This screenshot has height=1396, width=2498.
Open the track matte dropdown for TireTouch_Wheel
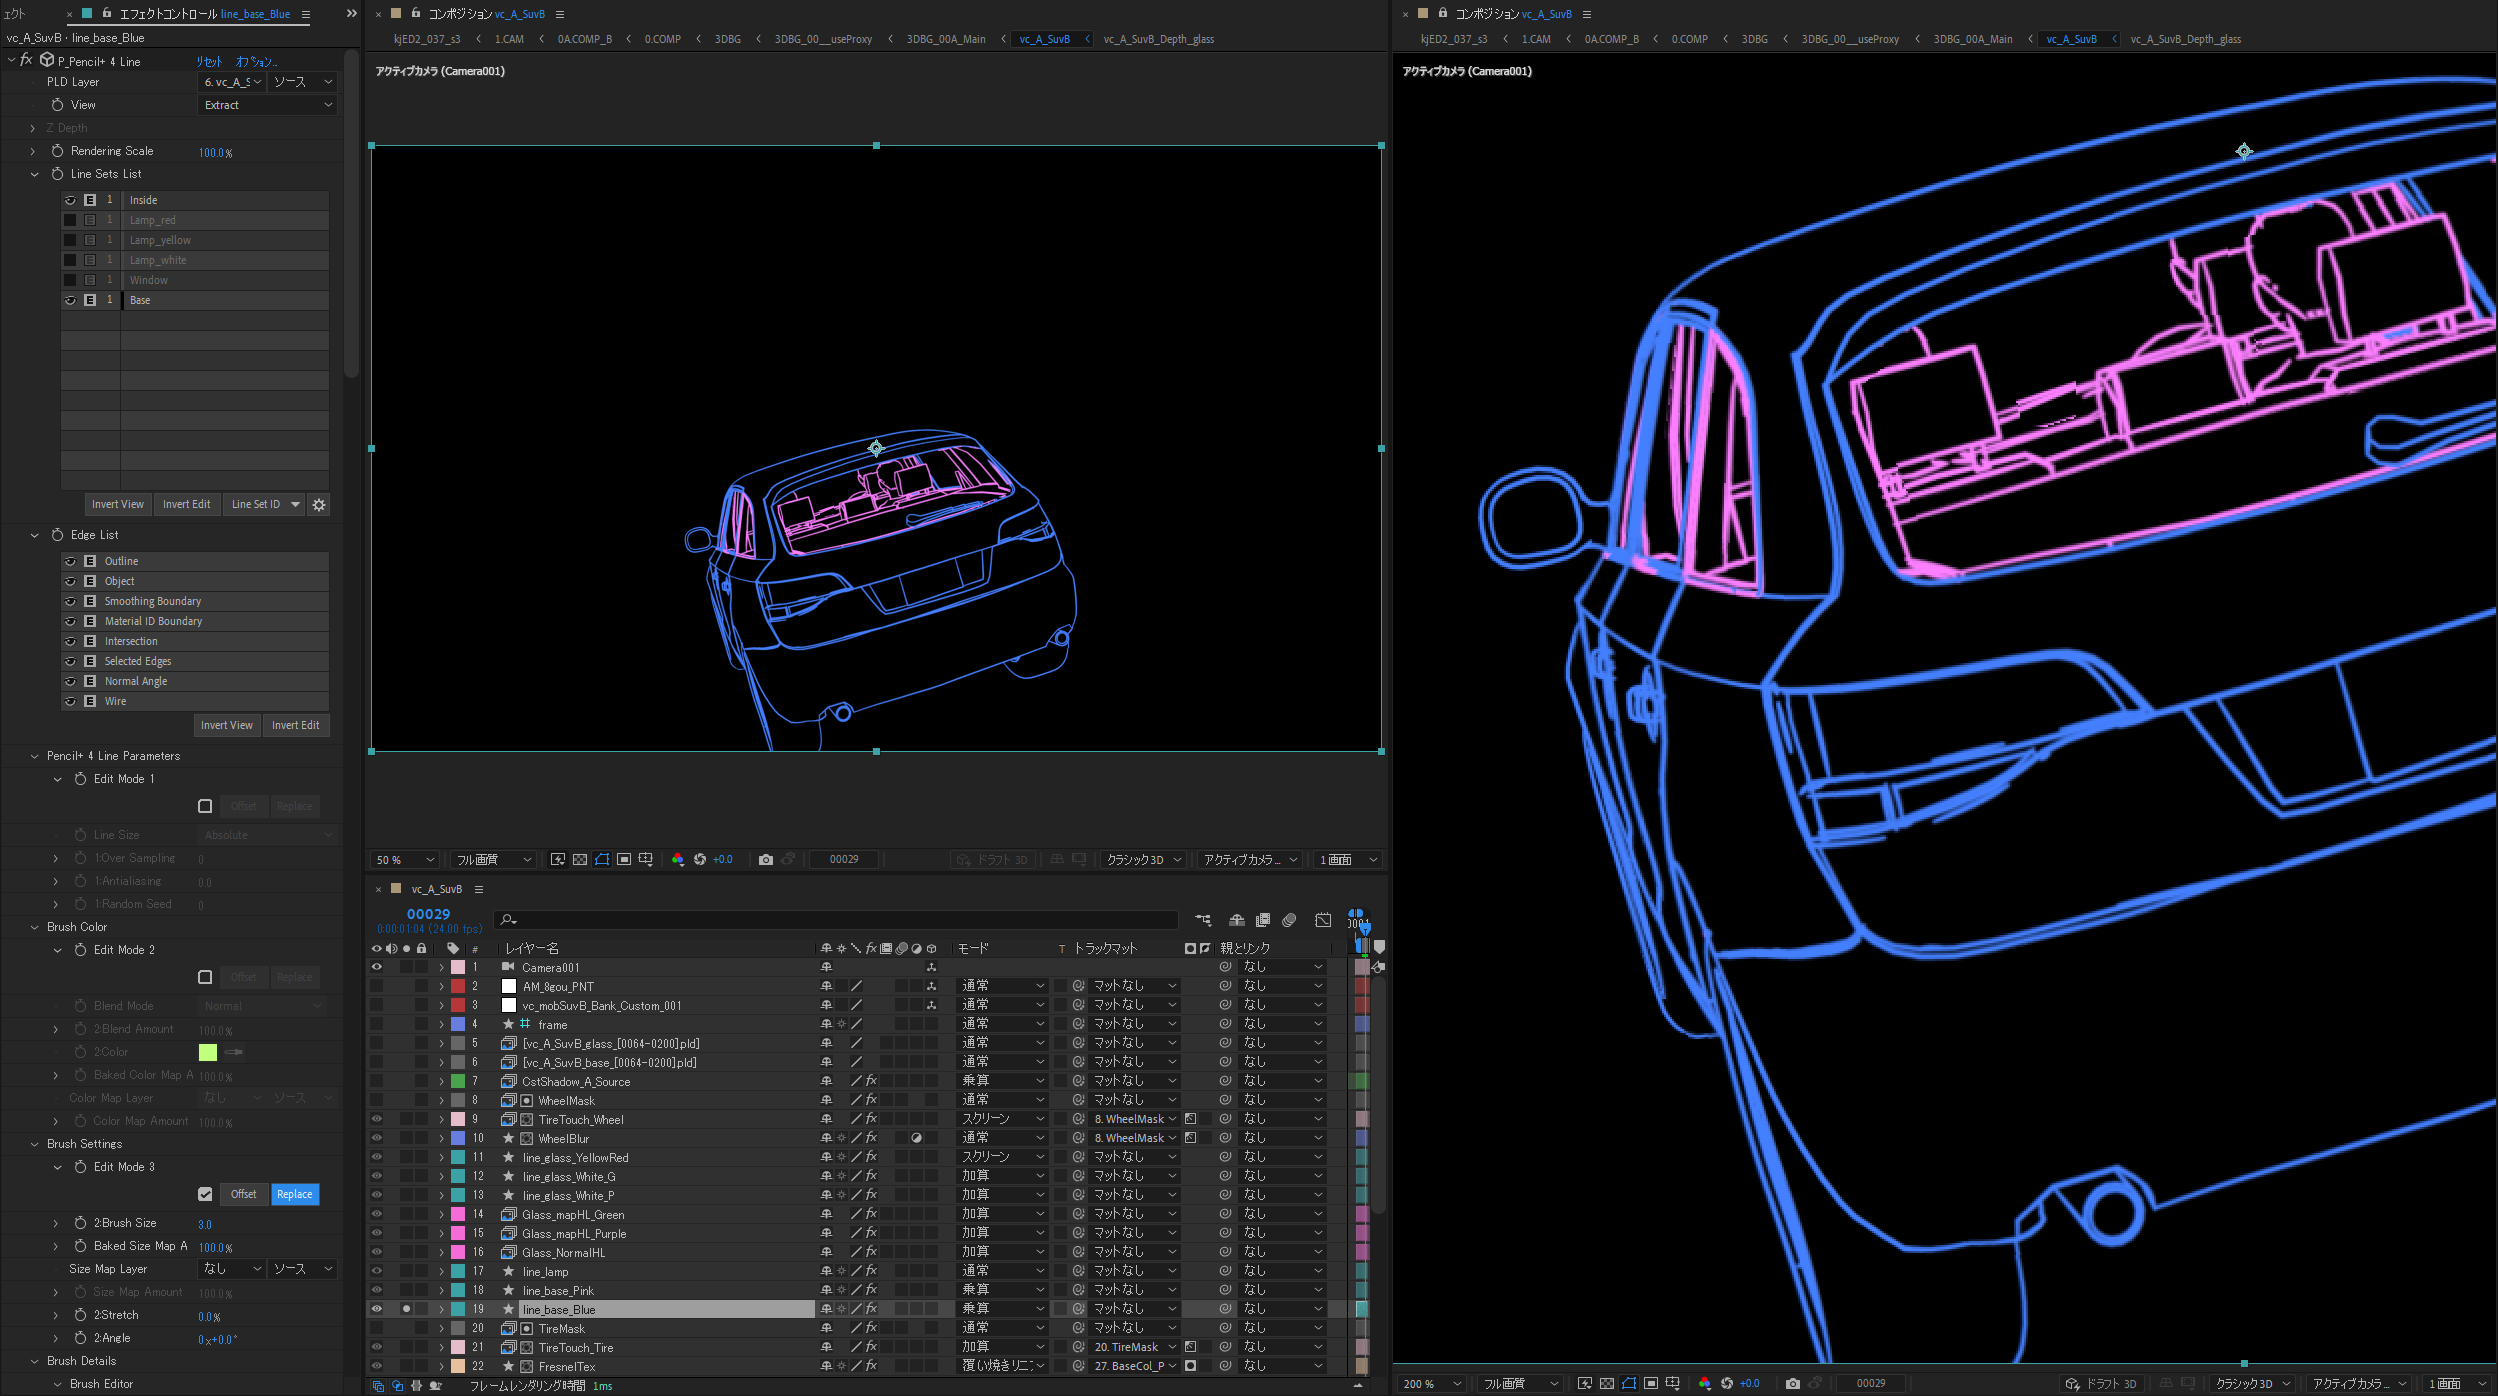1131,1119
